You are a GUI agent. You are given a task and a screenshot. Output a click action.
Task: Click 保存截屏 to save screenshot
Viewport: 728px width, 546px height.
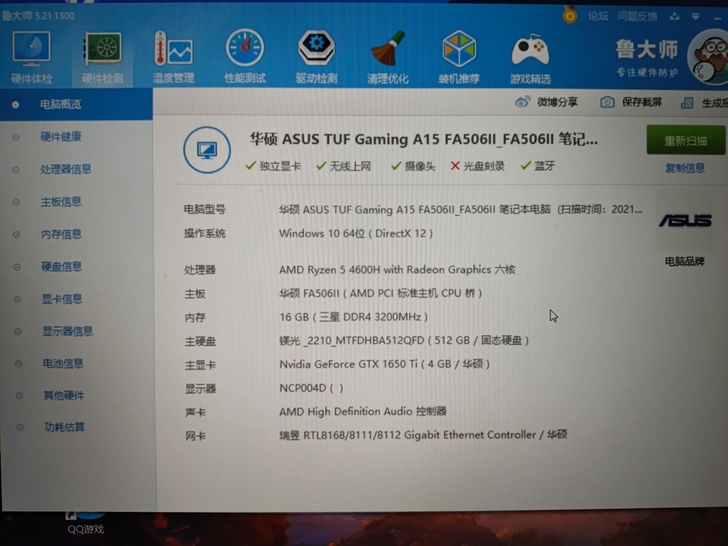631,102
